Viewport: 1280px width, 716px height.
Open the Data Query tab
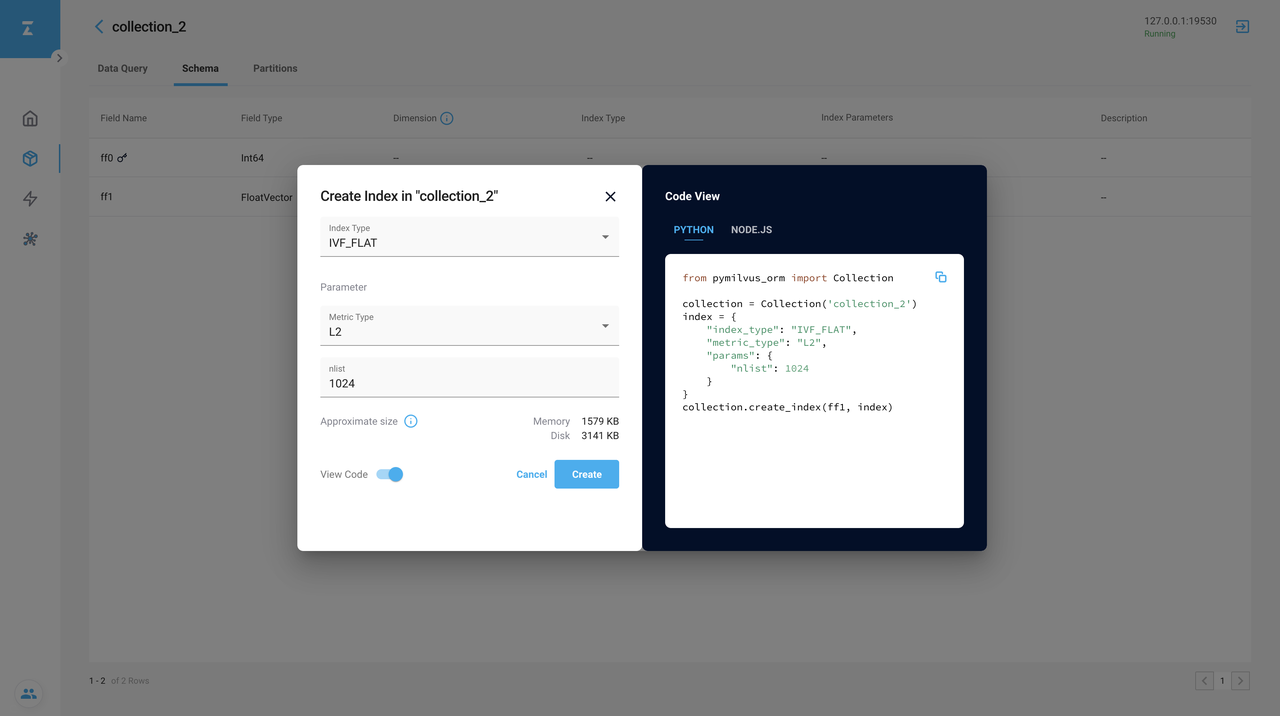point(122,68)
